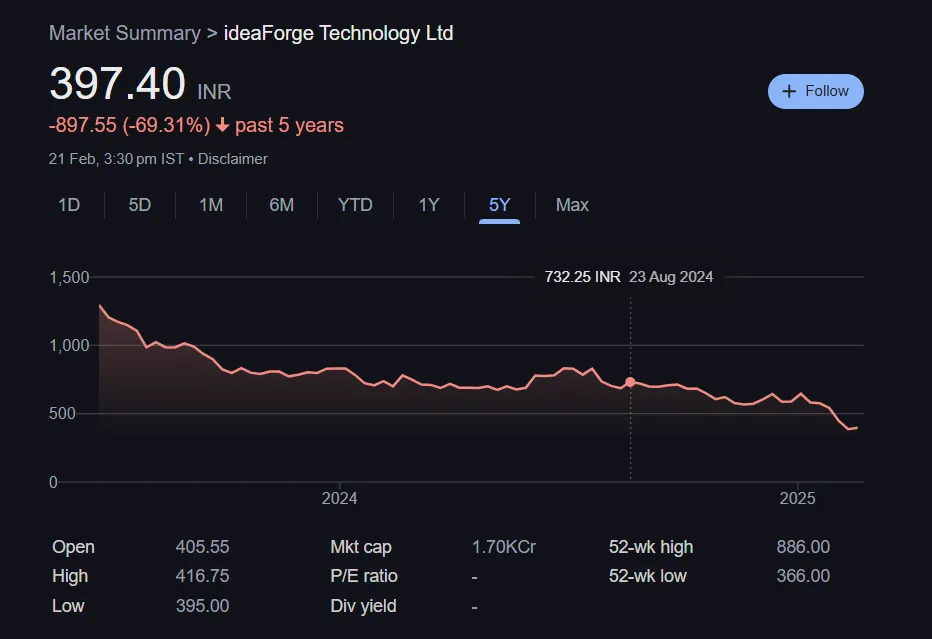Click the plus icon in Follow button
The height and width of the screenshot is (639, 932).
(x=789, y=92)
